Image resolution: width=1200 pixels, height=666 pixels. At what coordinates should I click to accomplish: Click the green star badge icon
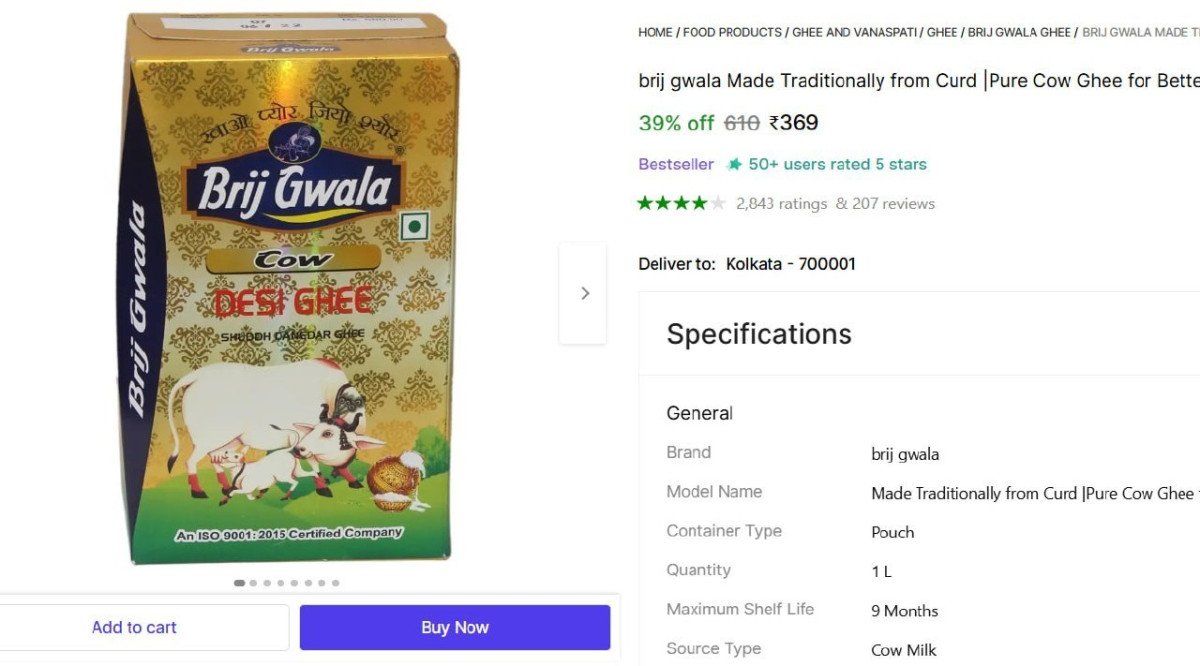point(735,164)
